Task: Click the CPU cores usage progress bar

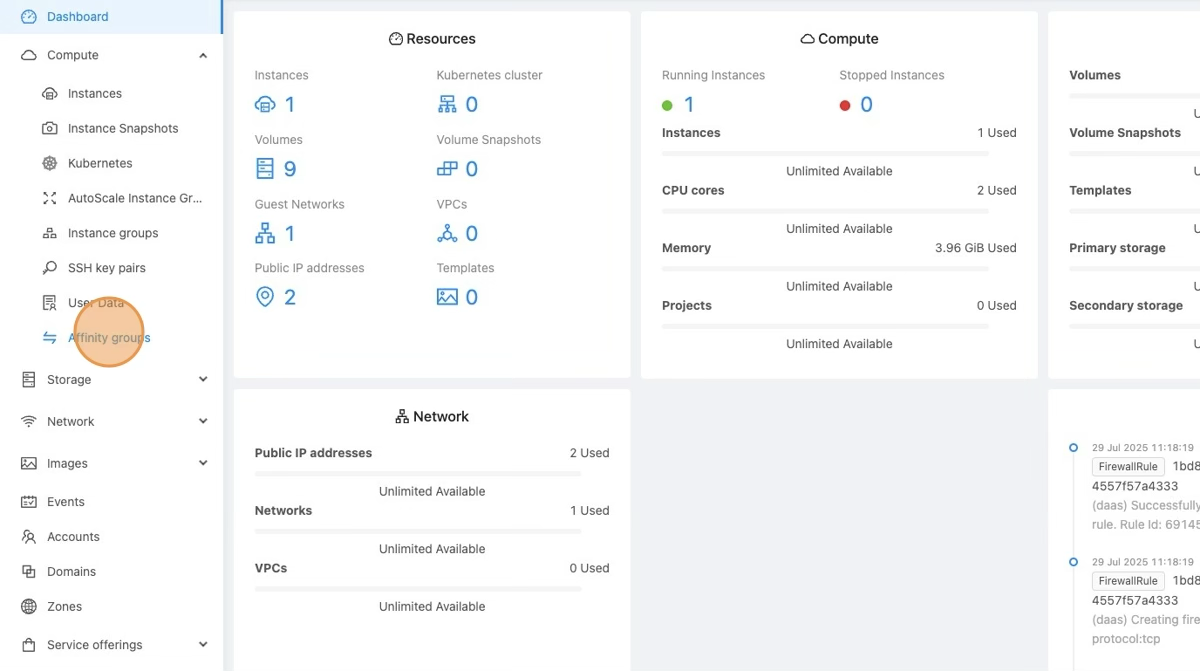Action: 825,211
